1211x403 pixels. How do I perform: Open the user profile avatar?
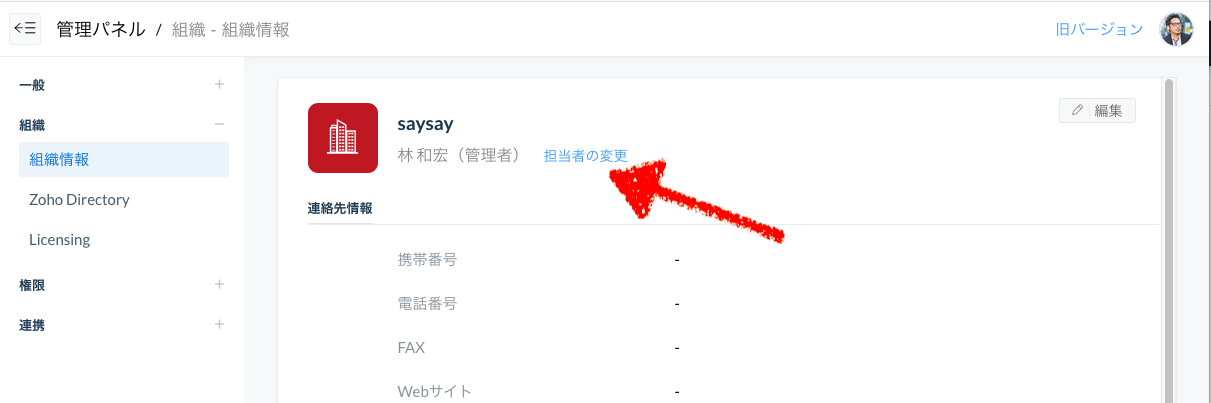pyautogui.click(x=1176, y=29)
